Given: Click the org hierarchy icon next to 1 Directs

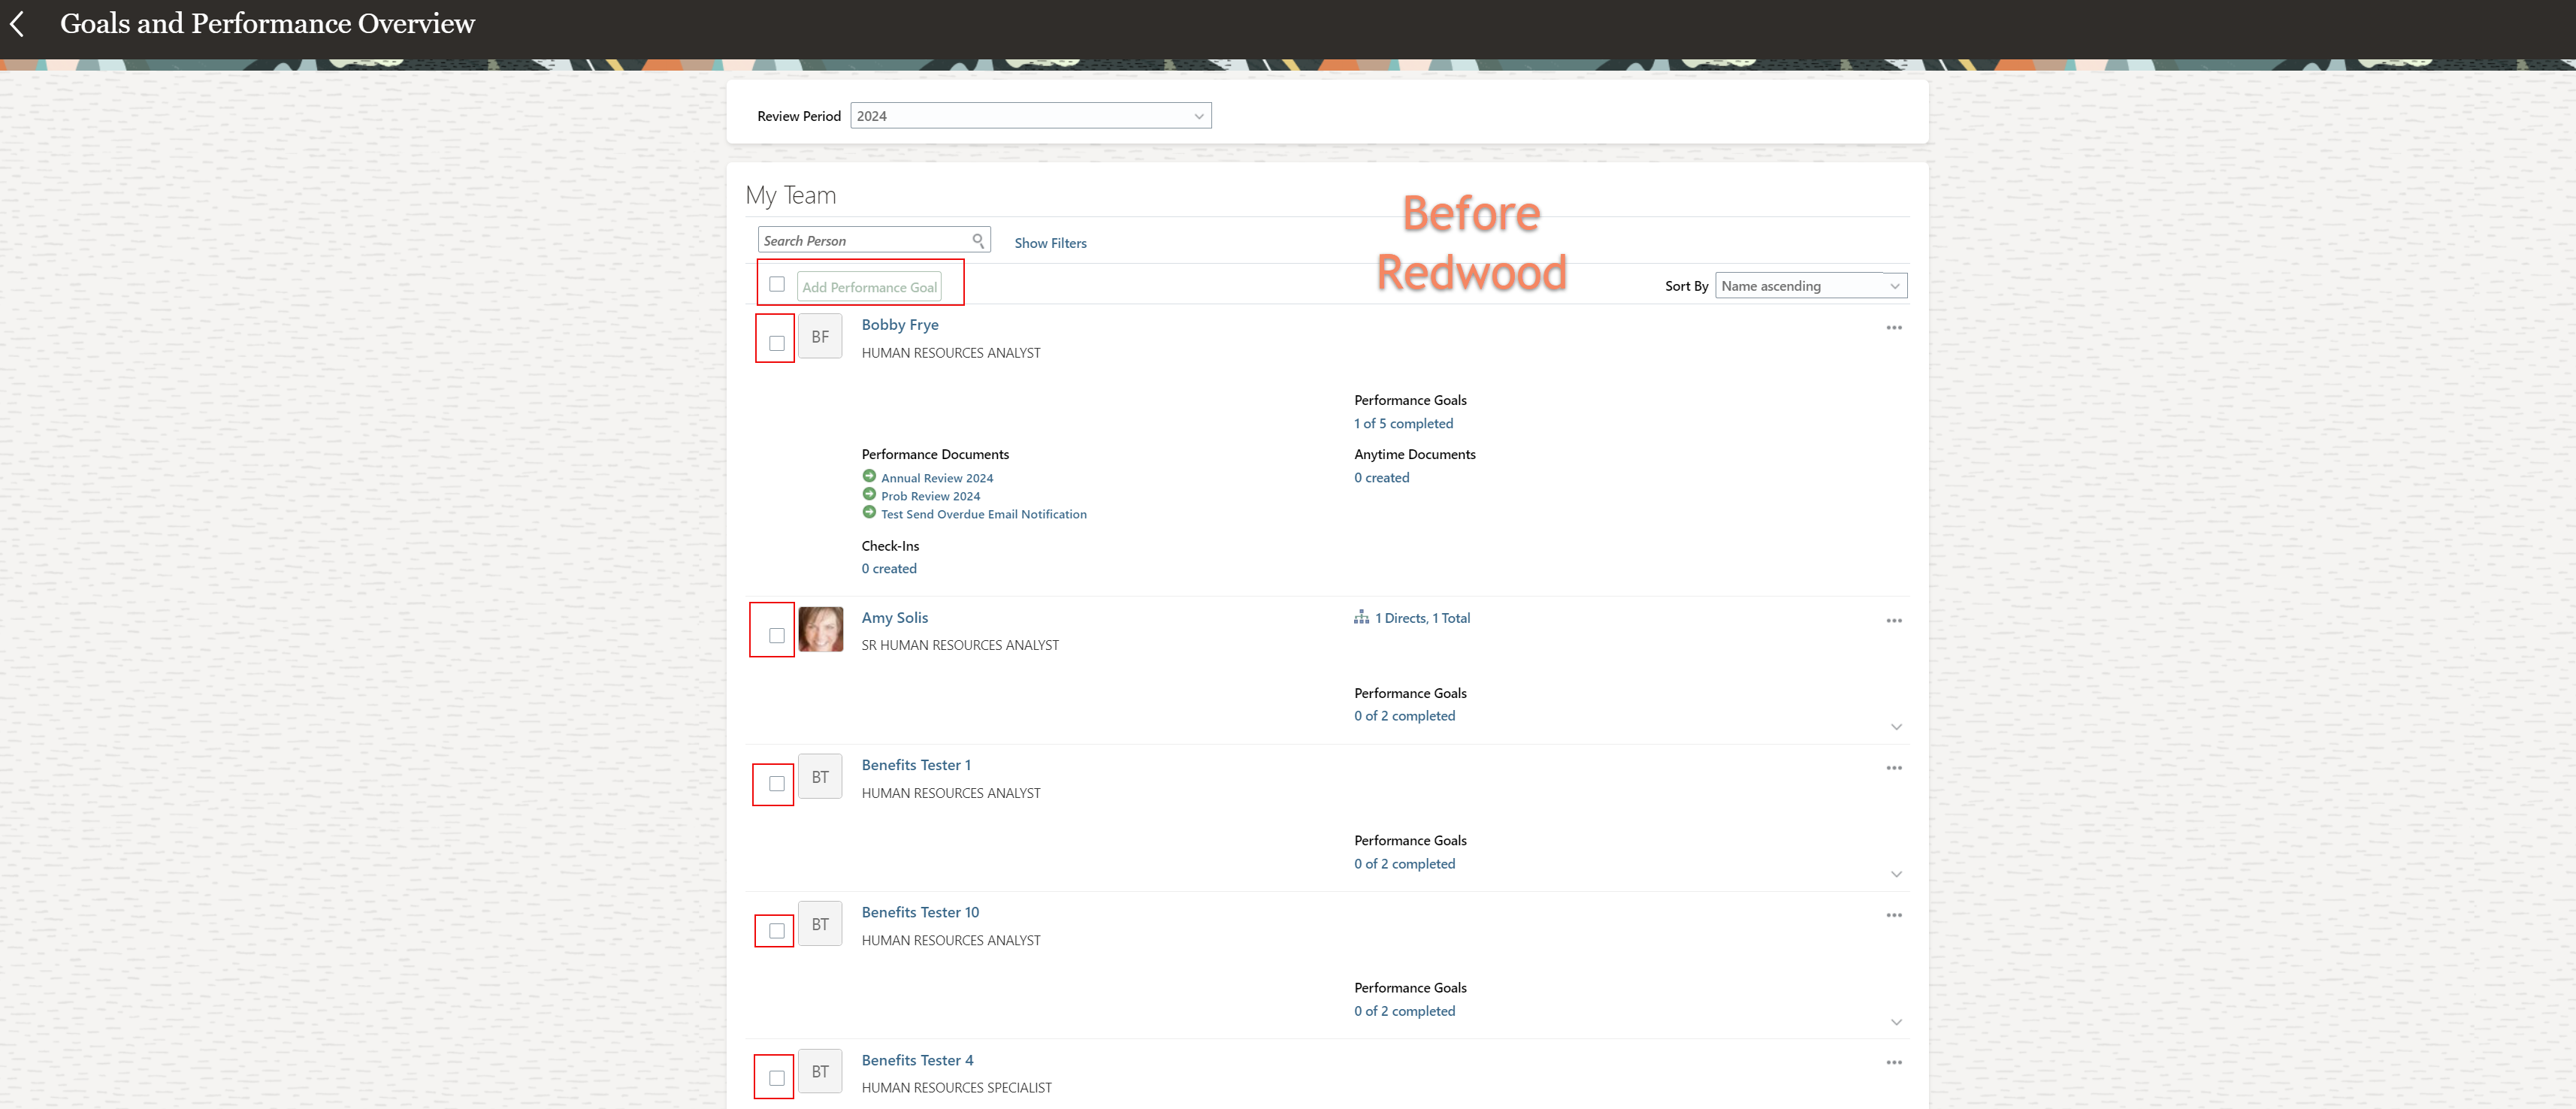Looking at the screenshot, I should (x=1362, y=617).
